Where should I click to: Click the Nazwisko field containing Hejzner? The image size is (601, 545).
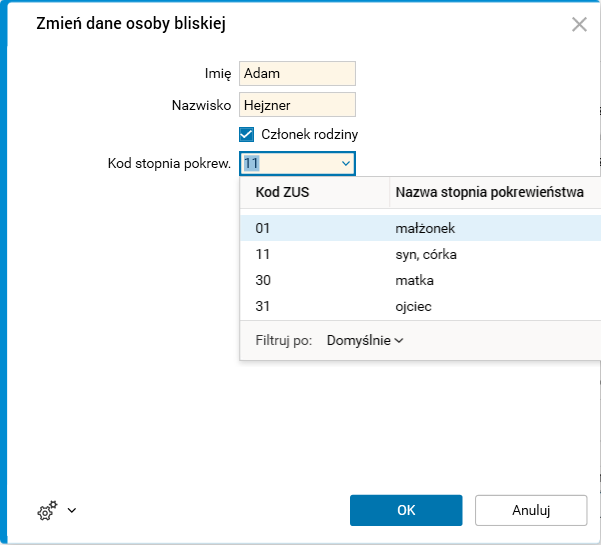coord(297,104)
